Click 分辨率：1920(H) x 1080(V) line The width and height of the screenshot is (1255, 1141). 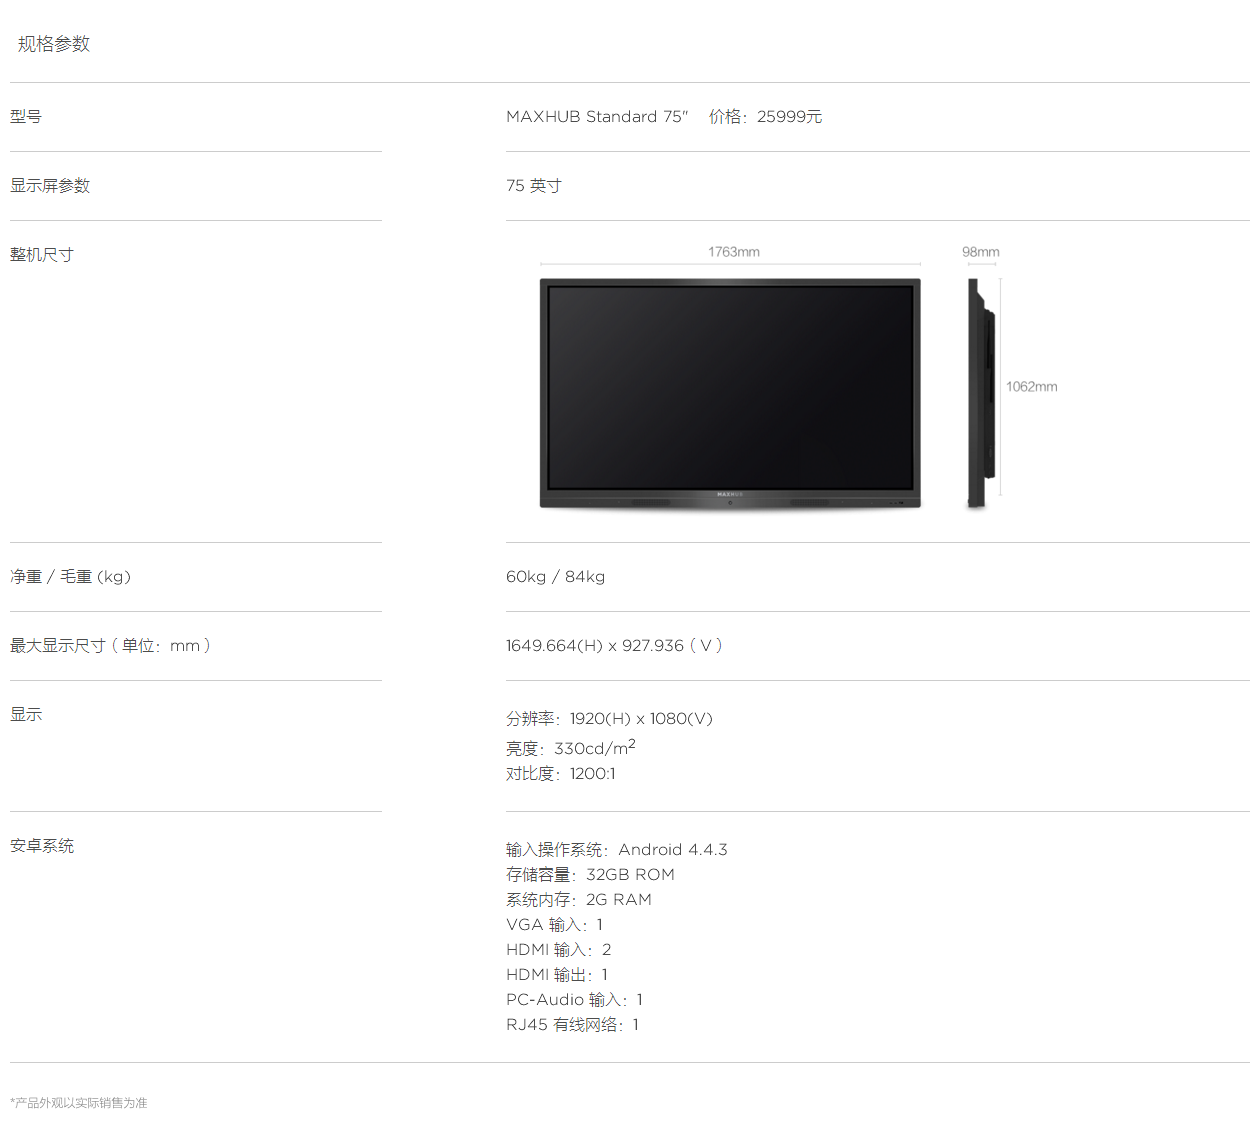click(x=610, y=719)
